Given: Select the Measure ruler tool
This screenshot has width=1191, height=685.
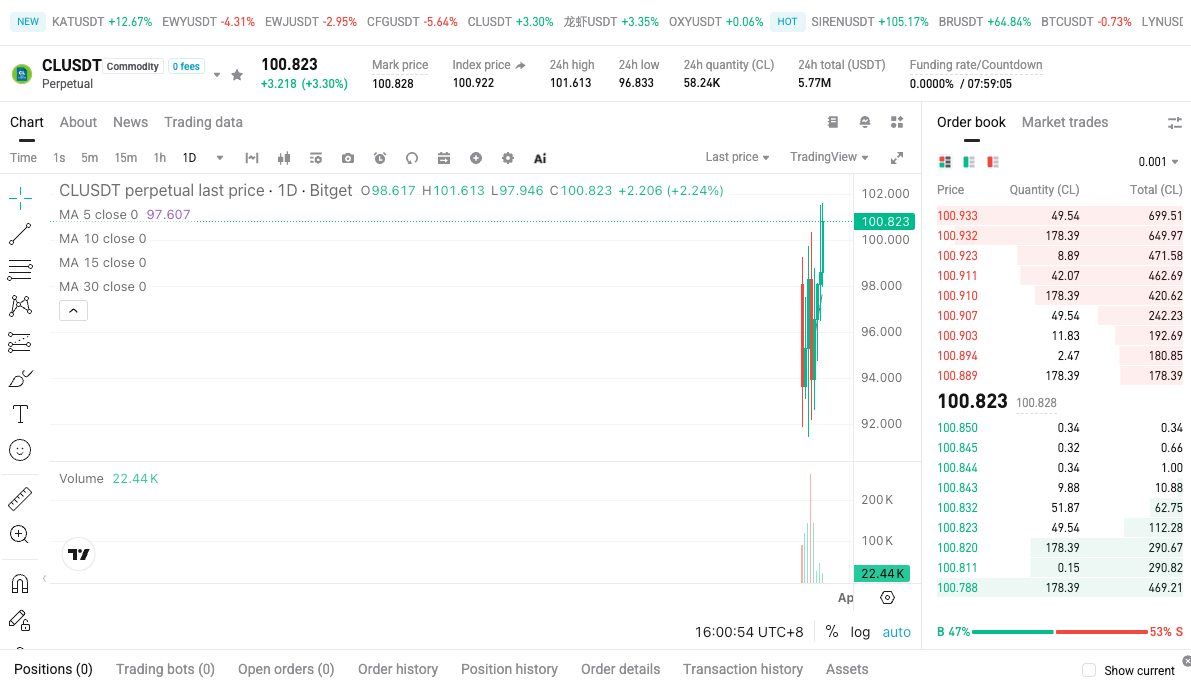Looking at the screenshot, I should [19, 498].
